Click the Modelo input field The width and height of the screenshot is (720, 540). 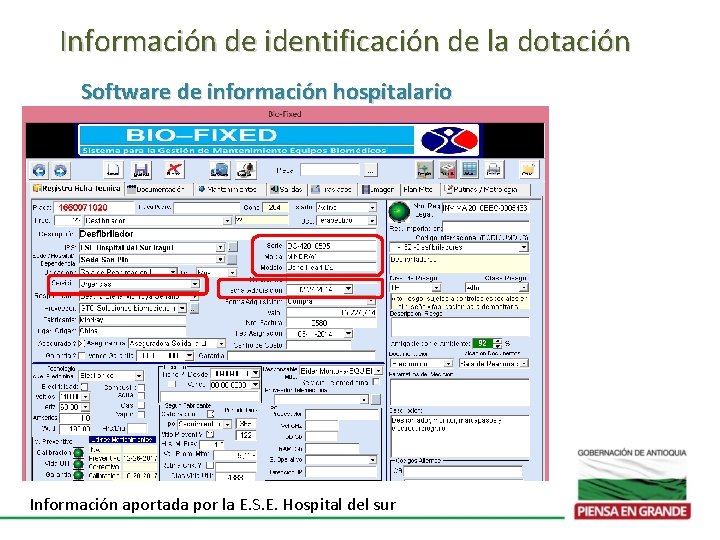pos(332,267)
